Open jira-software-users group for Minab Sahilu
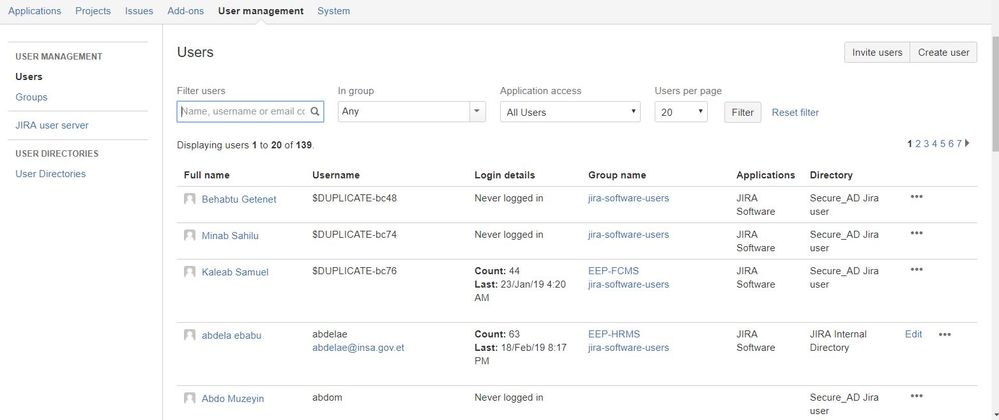999x420 pixels. [628, 234]
